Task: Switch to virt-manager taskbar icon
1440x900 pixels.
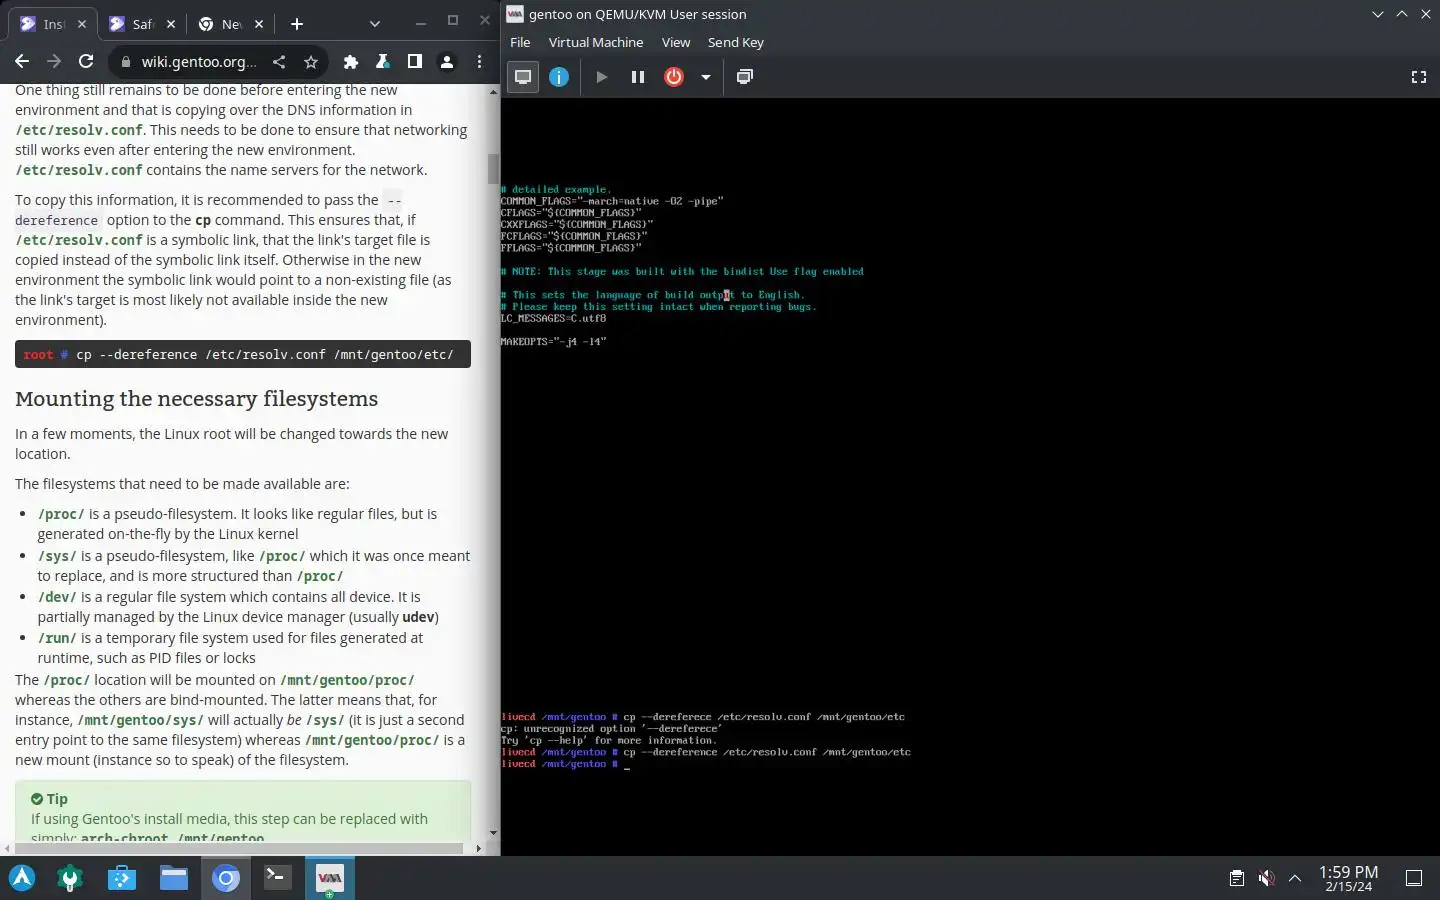Action: click(329, 878)
